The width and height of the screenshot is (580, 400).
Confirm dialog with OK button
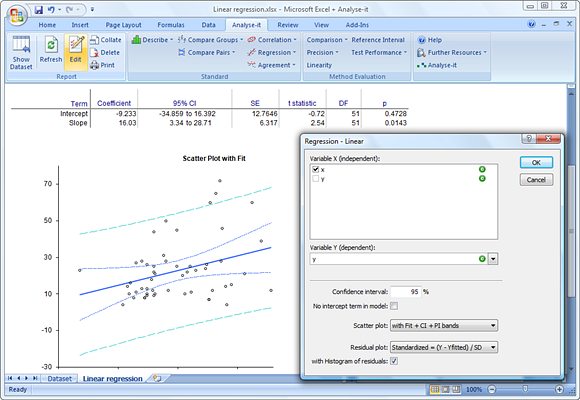536,162
